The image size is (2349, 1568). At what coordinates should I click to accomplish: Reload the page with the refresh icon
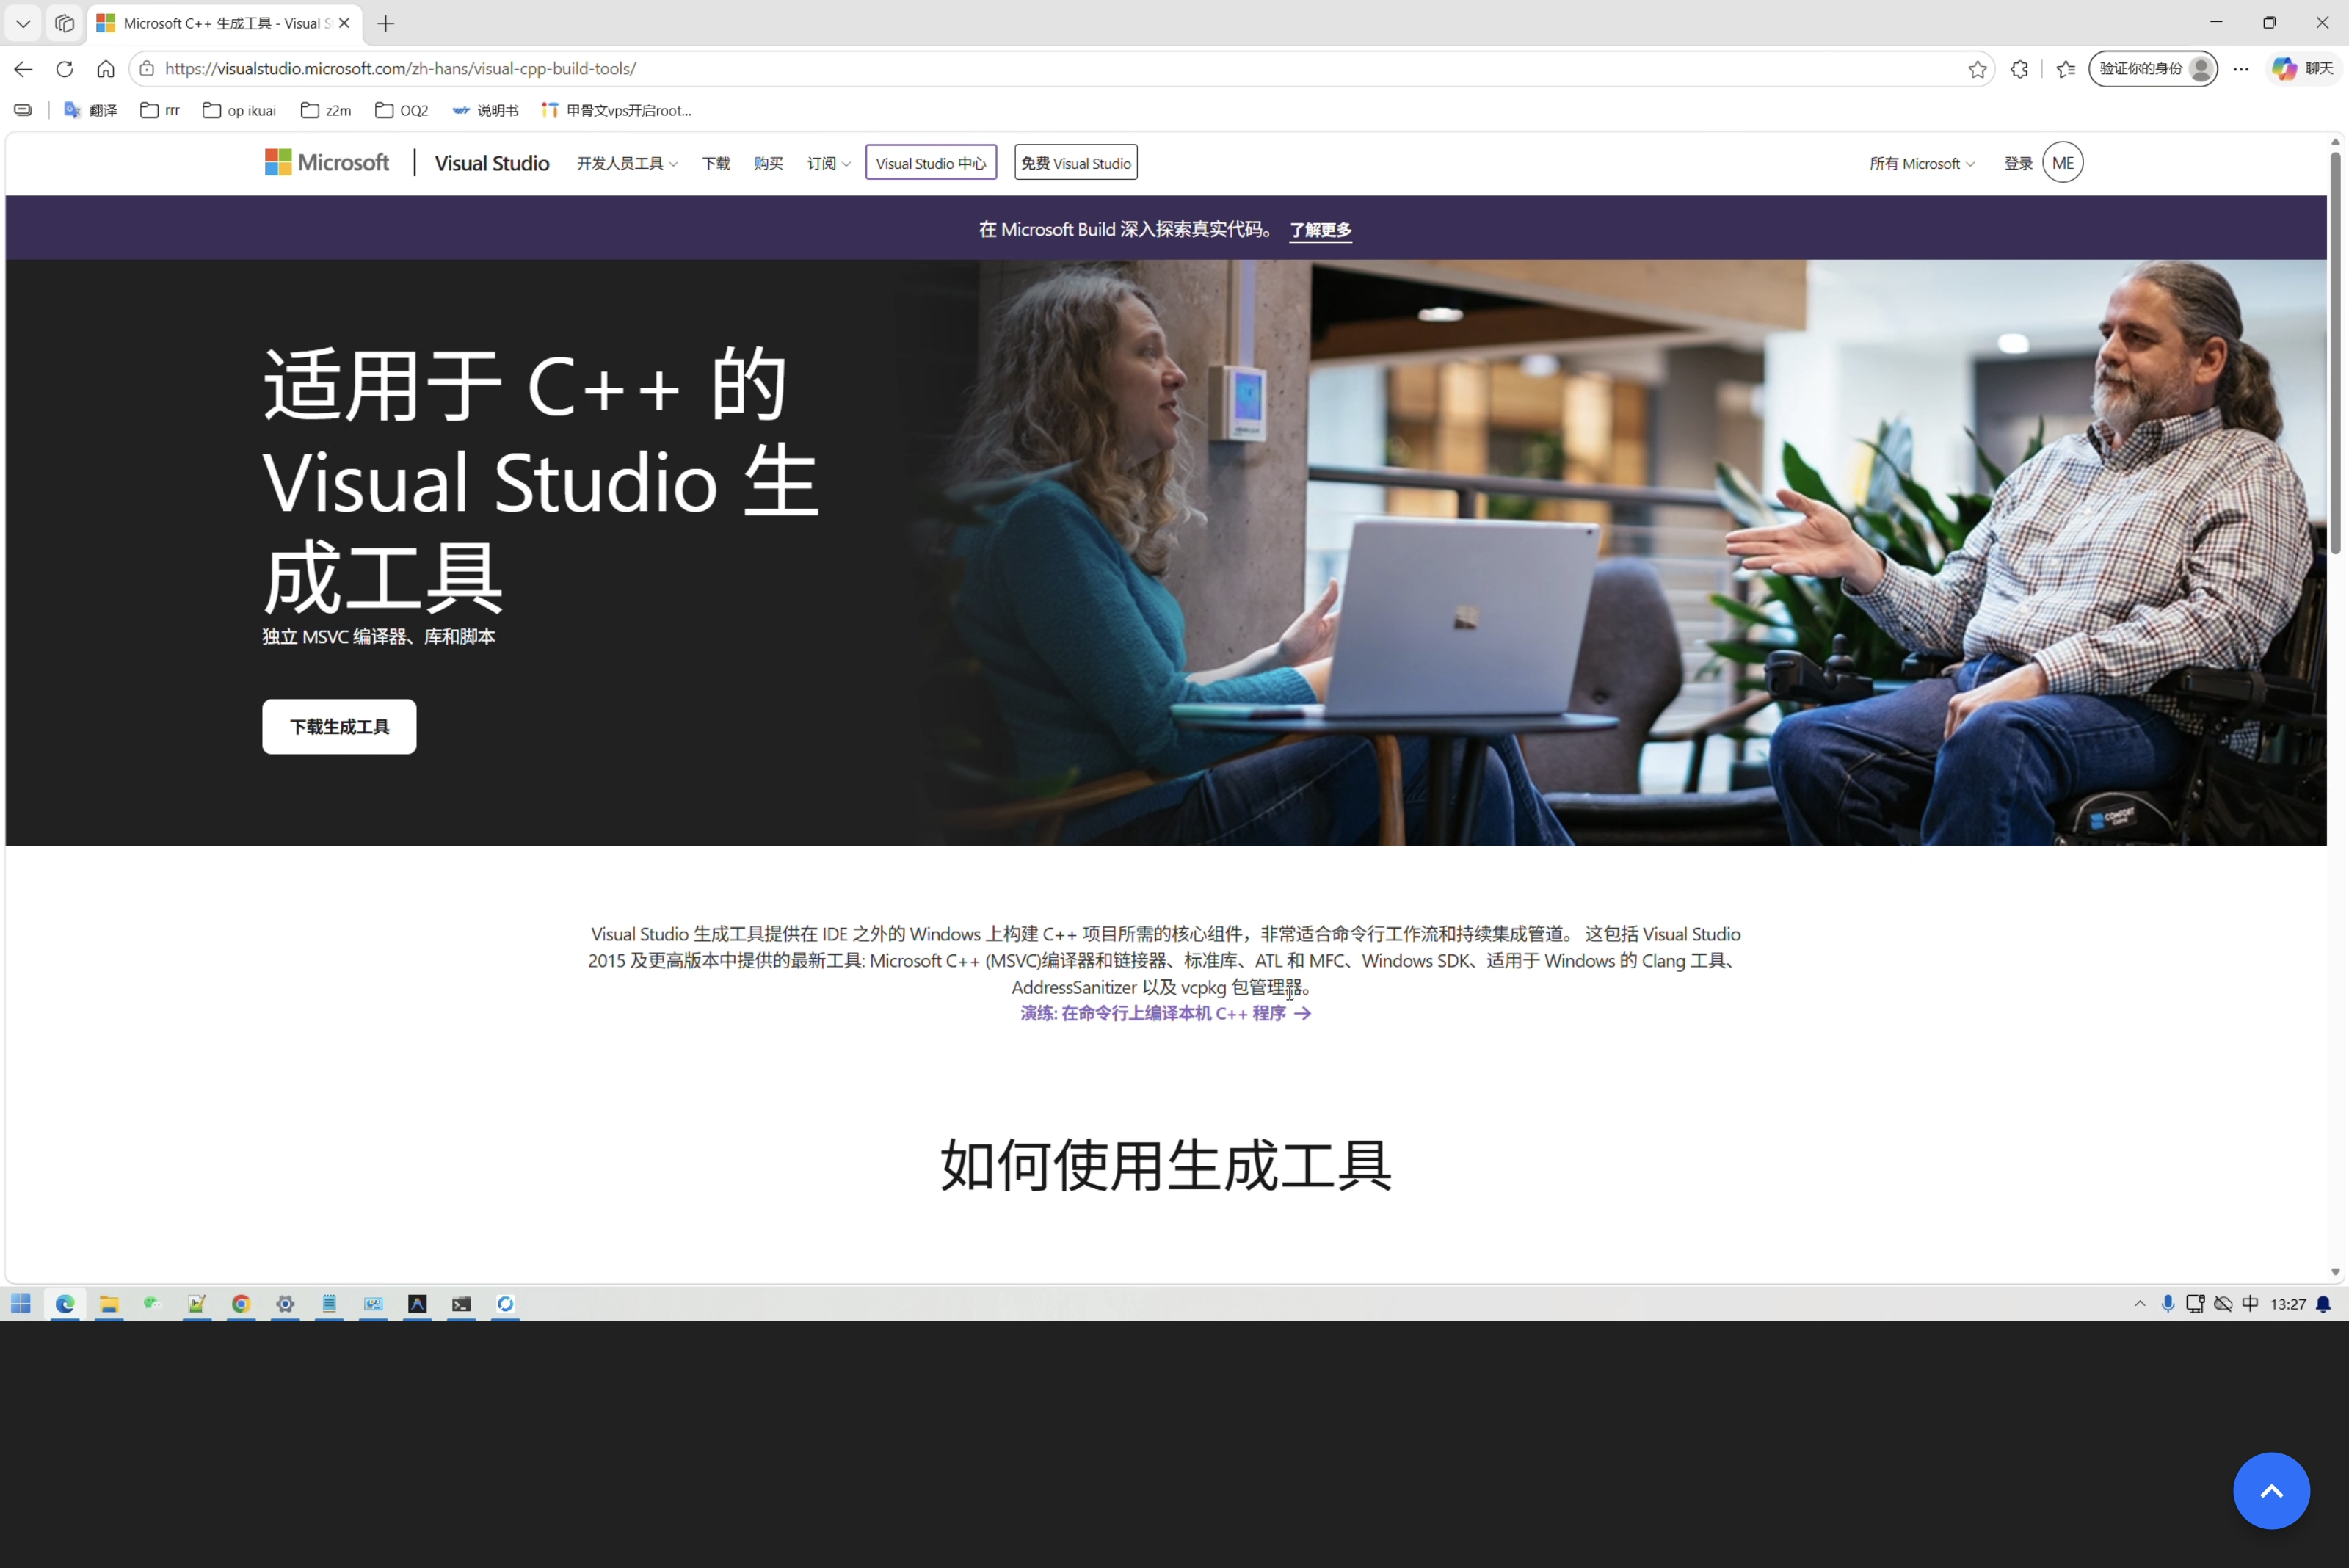(x=65, y=69)
